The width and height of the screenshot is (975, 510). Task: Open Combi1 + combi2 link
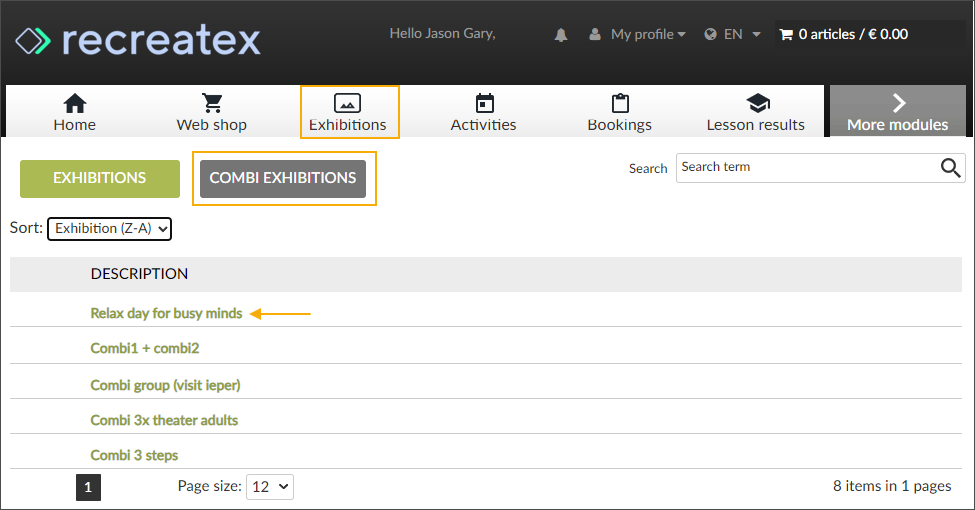145,348
